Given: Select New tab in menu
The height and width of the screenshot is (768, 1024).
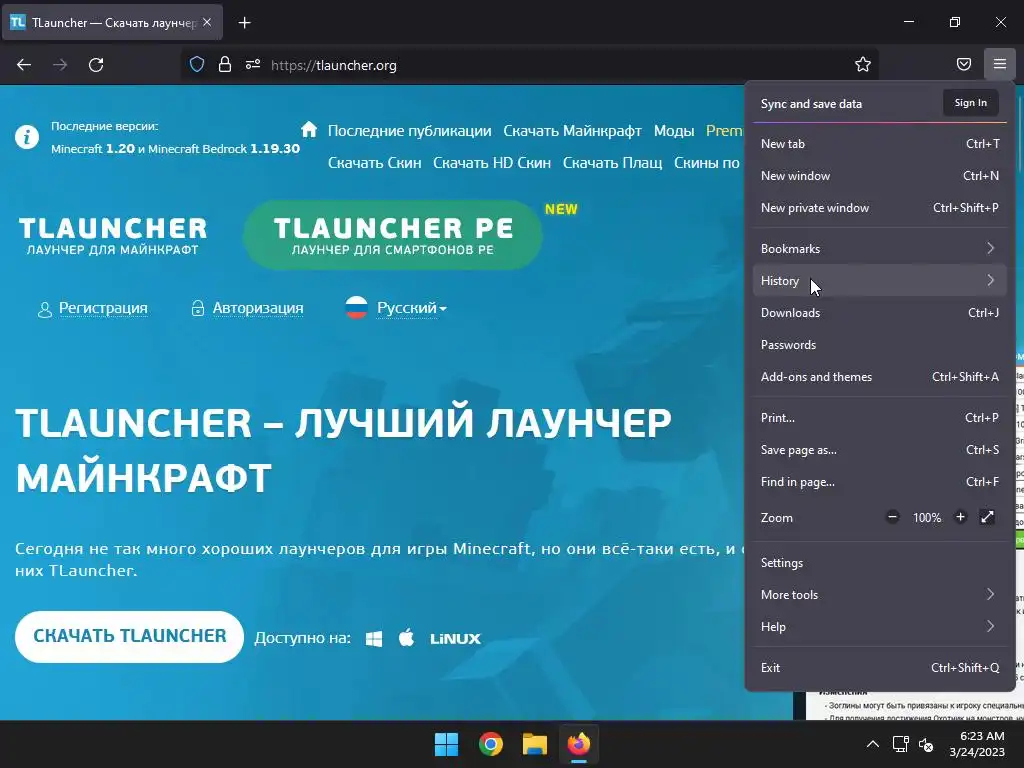Looking at the screenshot, I should [880, 144].
